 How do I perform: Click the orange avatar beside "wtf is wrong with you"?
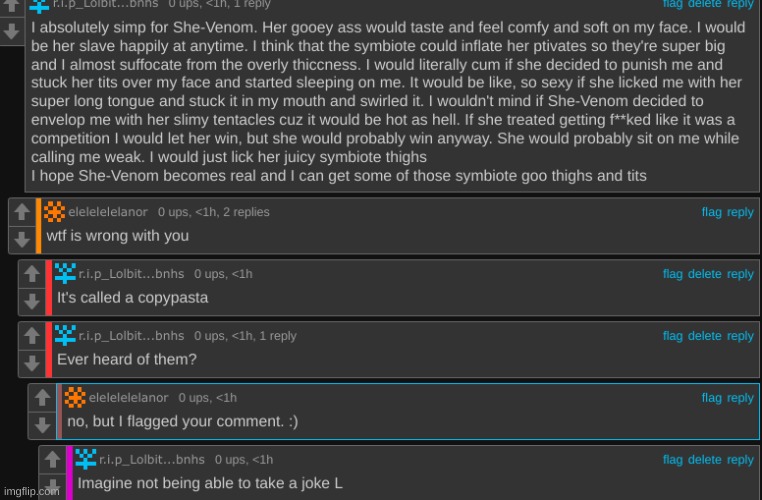point(55,212)
